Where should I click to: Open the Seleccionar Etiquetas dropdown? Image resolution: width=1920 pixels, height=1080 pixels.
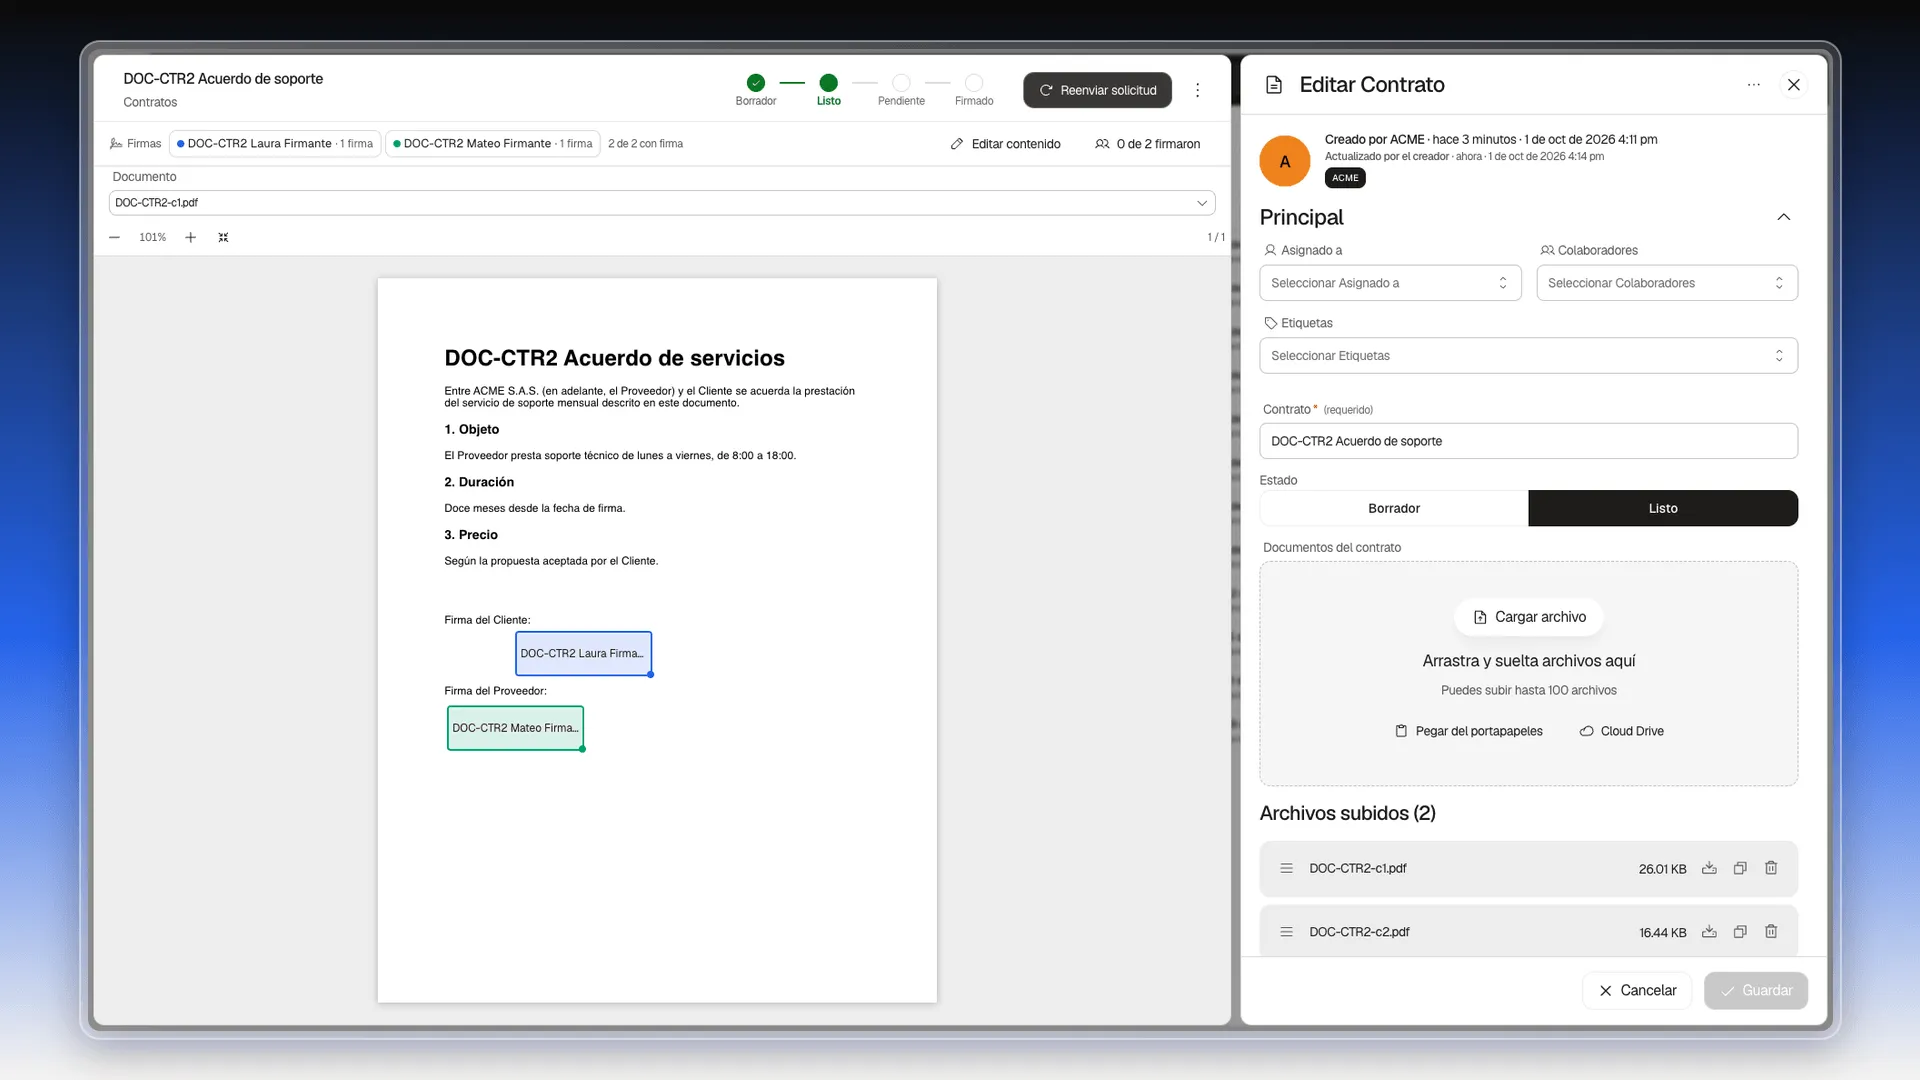coord(1528,356)
